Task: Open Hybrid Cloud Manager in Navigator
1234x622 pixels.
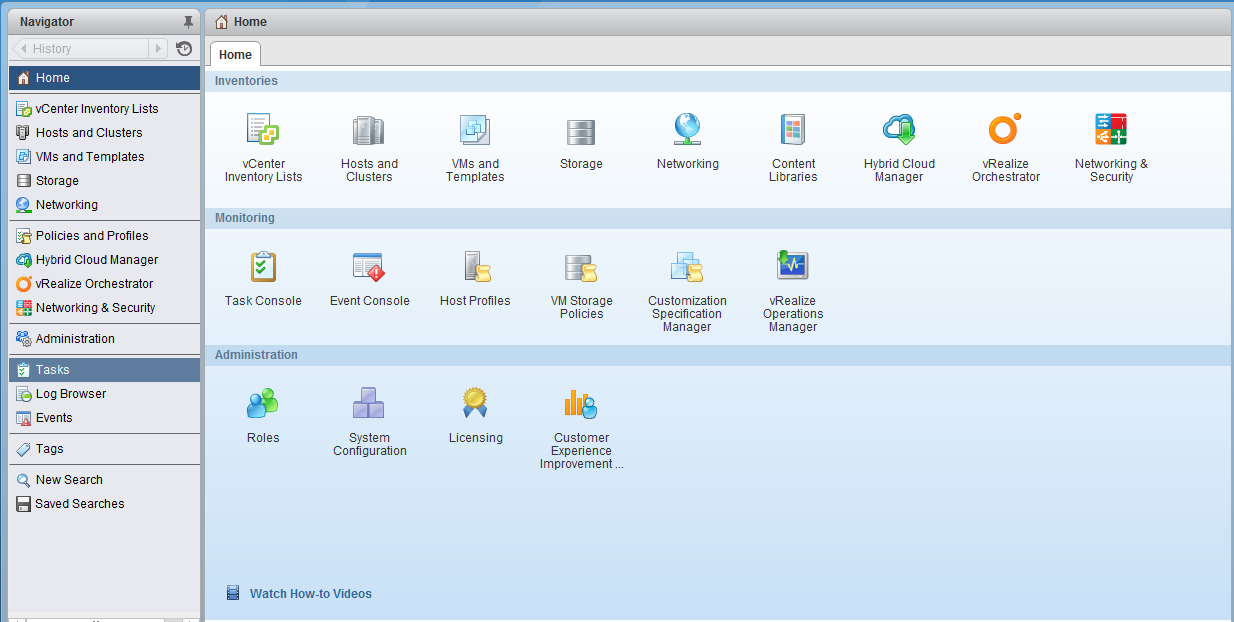Action: click(105, 260)
